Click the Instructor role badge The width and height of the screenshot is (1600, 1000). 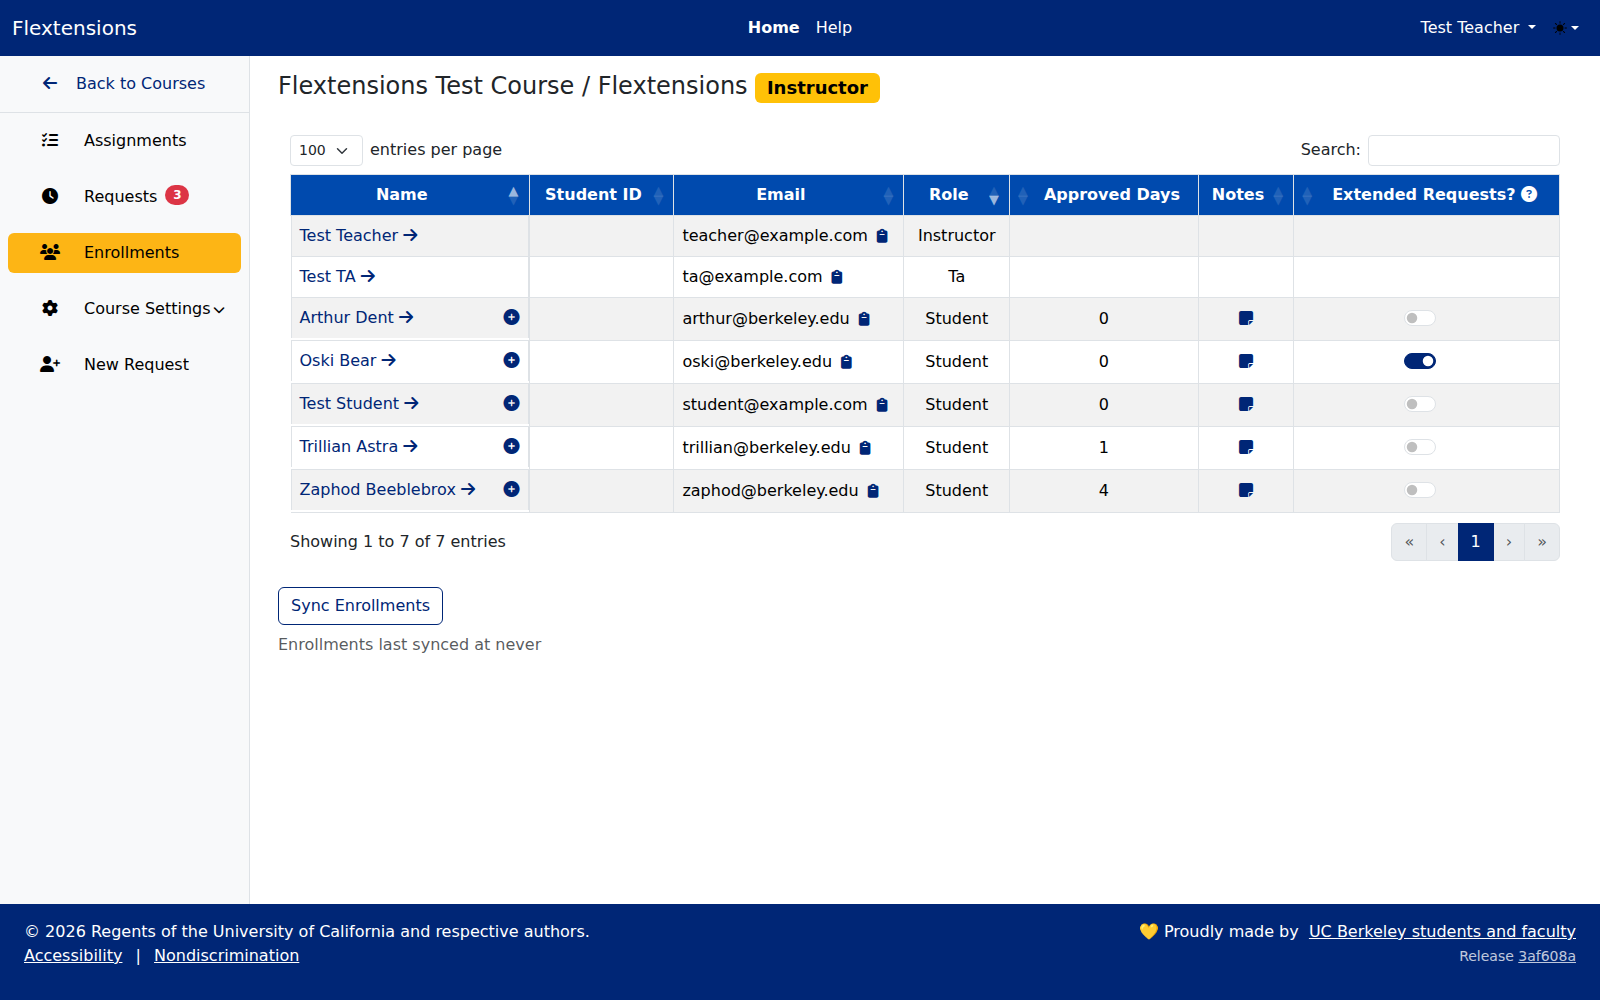point(817,88)
